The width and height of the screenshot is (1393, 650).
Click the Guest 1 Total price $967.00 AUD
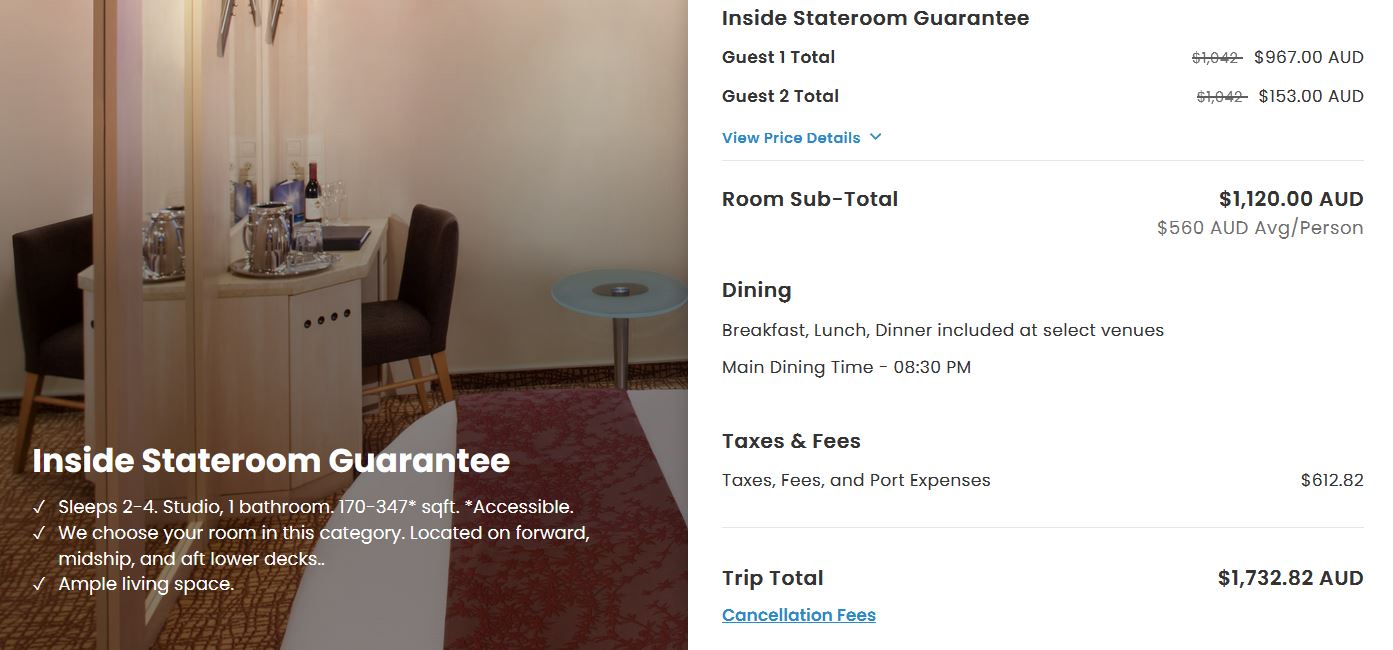point(1309,57)
